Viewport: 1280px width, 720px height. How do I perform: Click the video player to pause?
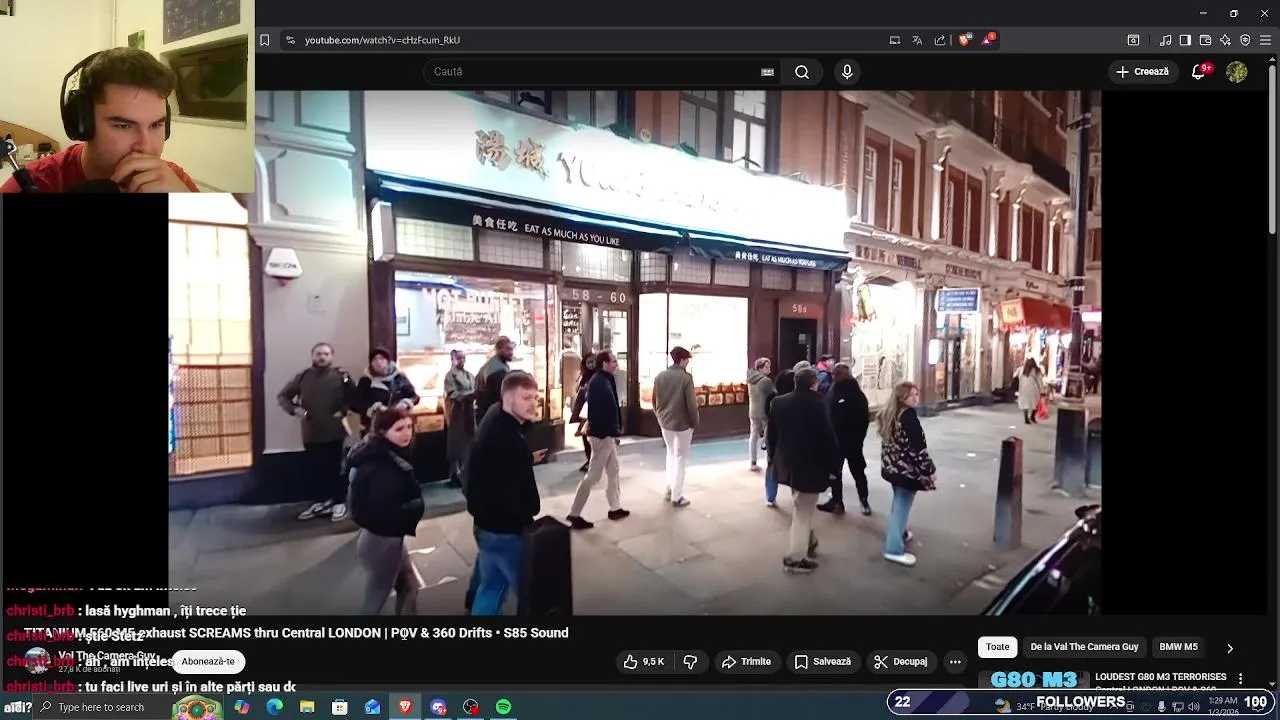point(634,352)
